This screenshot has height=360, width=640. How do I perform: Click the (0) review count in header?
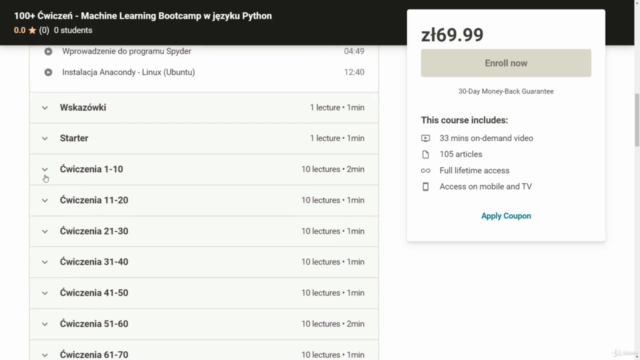point(44,30)
